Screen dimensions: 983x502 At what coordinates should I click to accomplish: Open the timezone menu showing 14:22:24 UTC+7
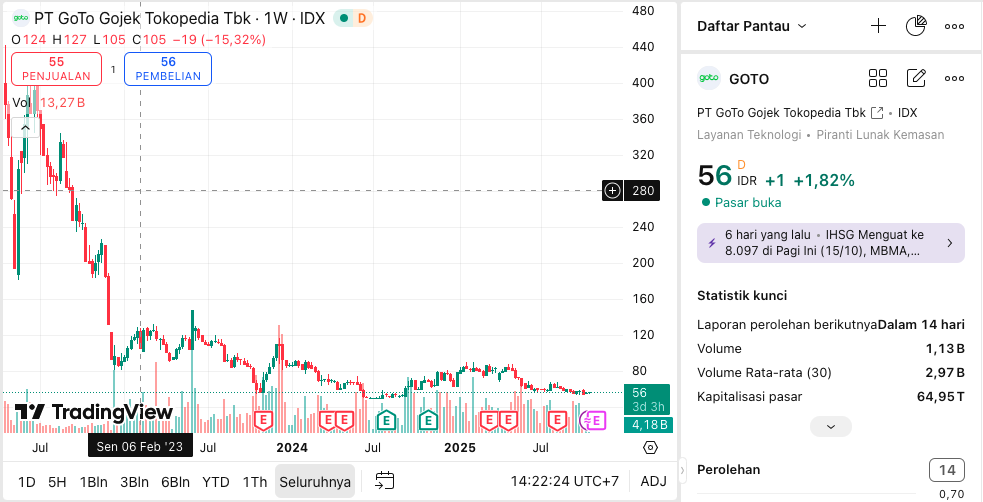point(564,481)
